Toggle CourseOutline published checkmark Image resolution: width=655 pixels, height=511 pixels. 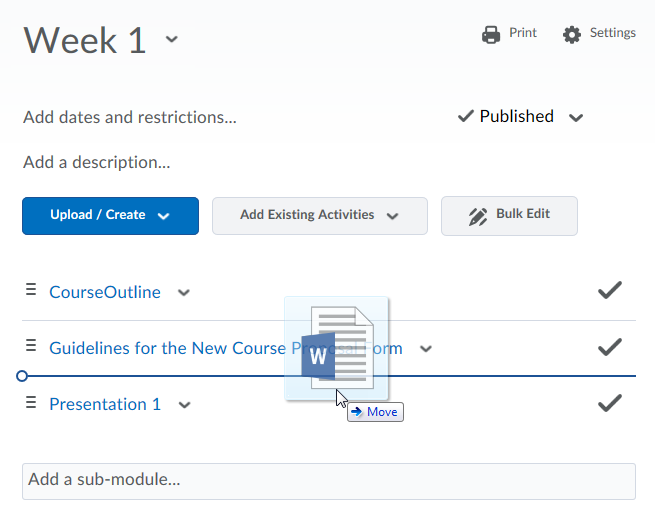(x=609, y=291)
